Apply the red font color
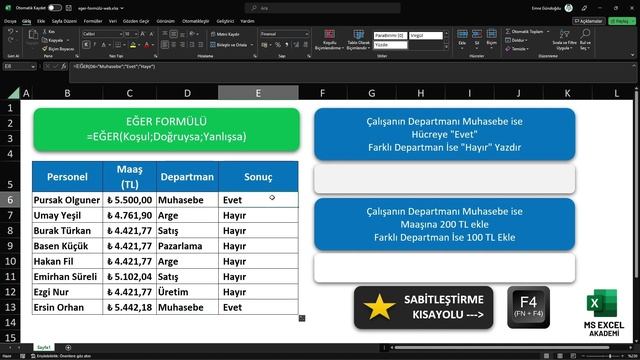 coord(147,45)
